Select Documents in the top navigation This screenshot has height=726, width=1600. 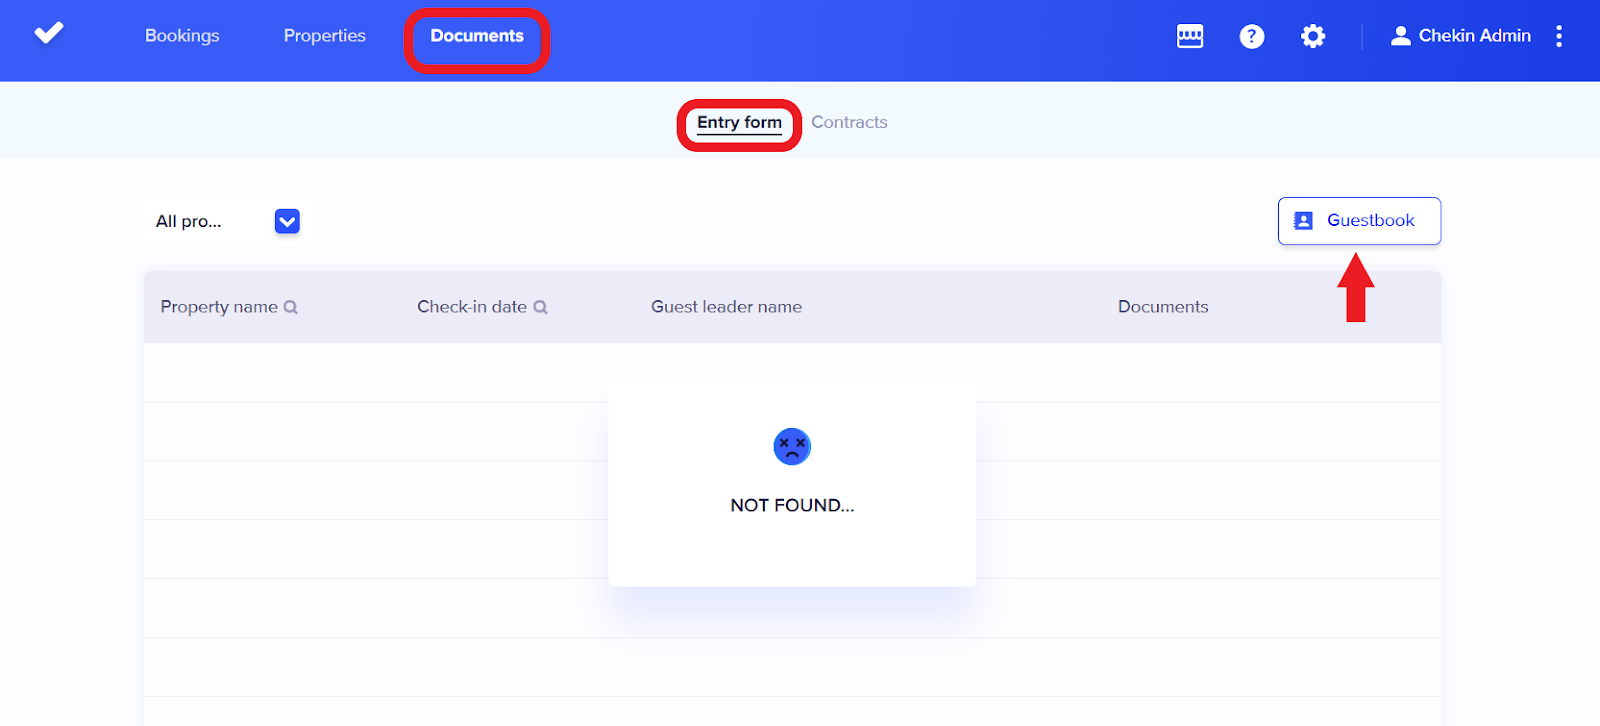point(477,36)
